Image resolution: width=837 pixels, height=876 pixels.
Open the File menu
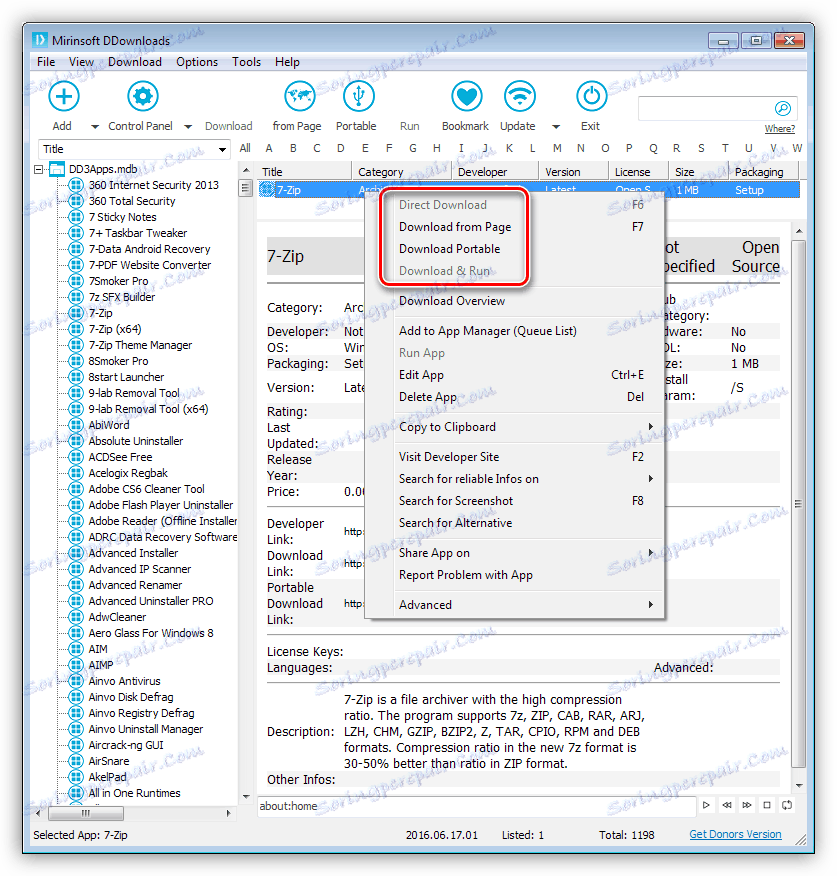[46, 62]
